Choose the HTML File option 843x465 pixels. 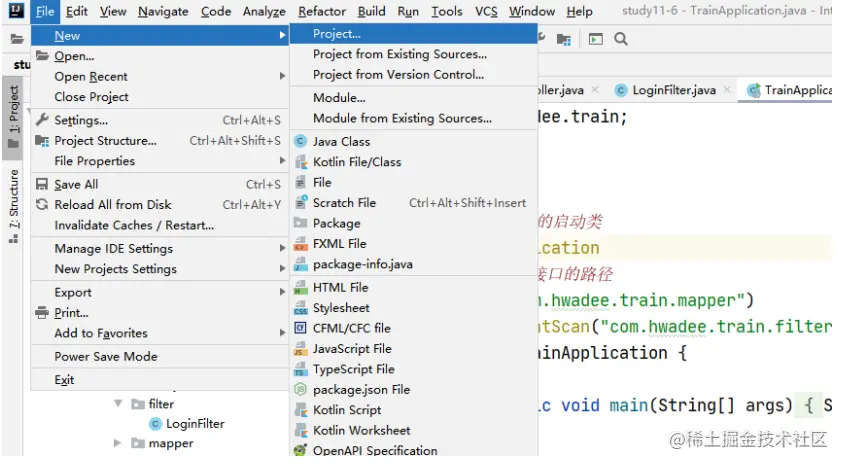click(x=340, y=287)
